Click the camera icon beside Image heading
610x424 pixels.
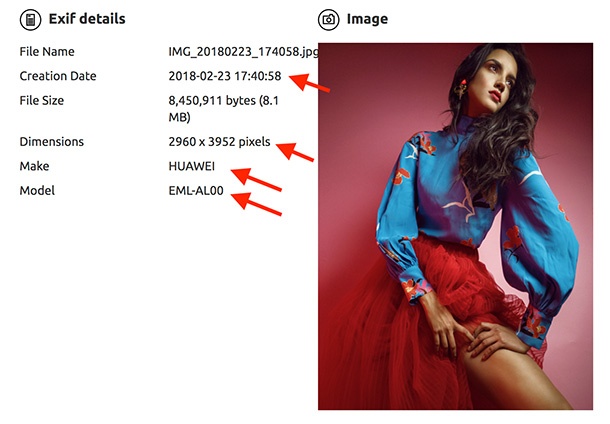[329, 19]
